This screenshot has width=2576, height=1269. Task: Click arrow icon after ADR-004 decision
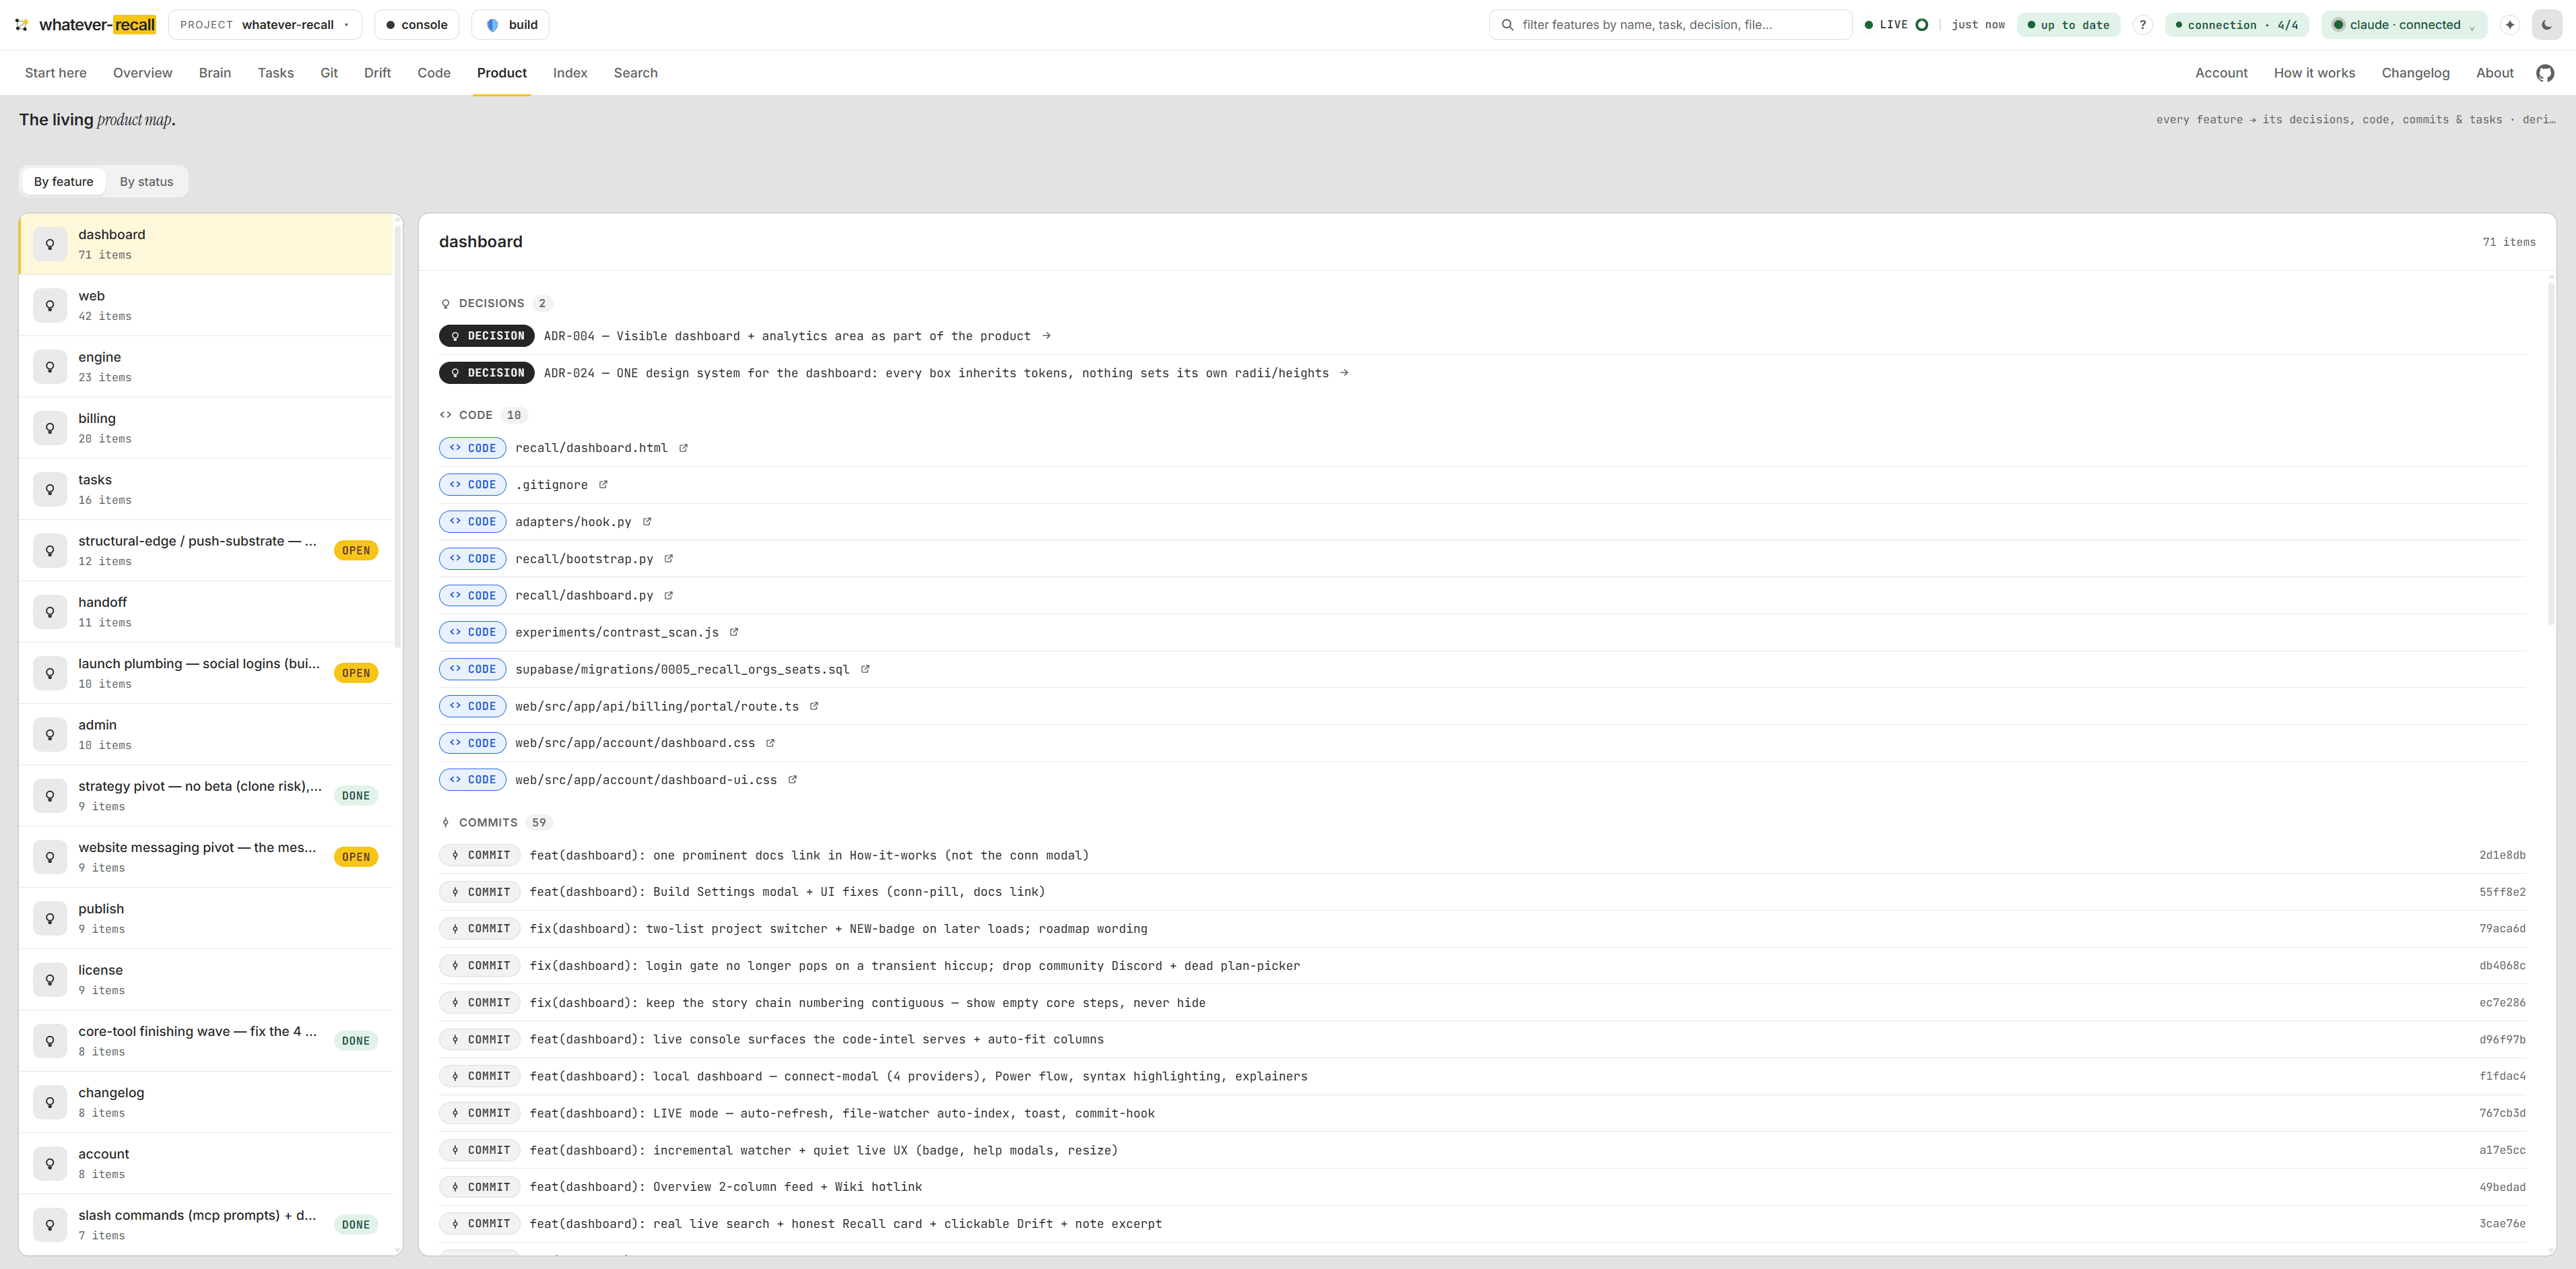1046,336
